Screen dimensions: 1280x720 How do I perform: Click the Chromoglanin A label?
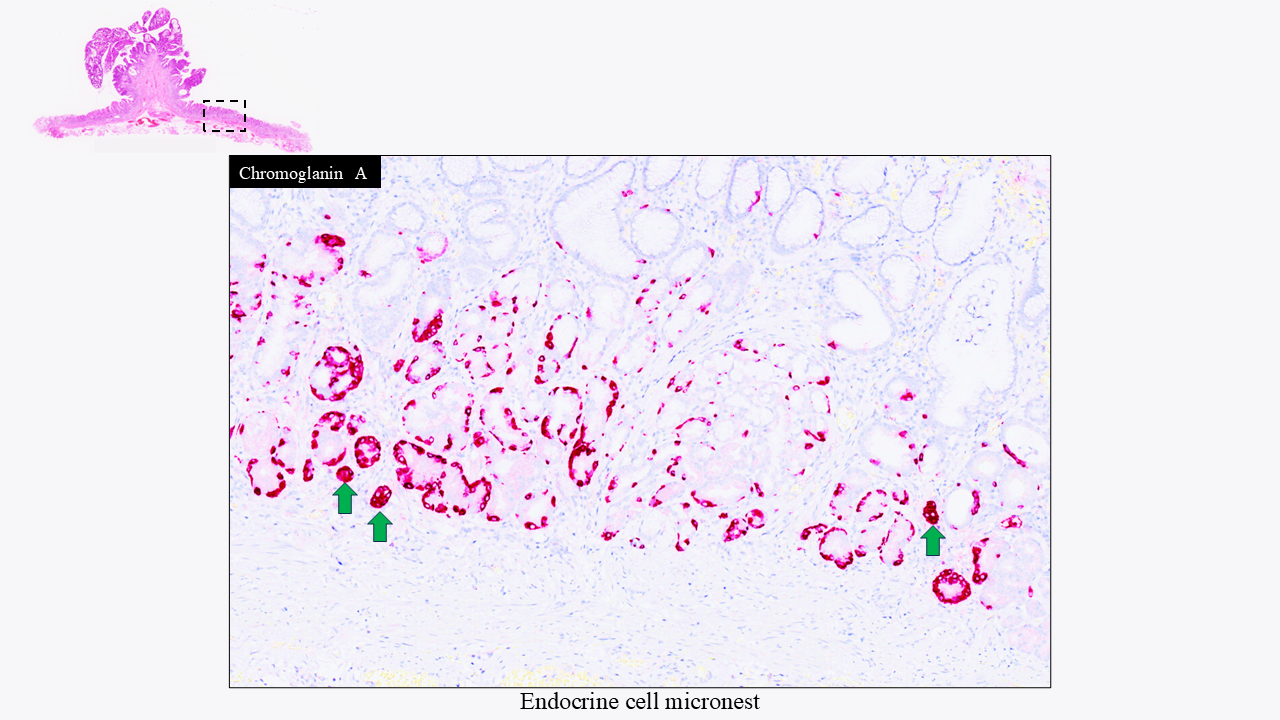[304, 172]
